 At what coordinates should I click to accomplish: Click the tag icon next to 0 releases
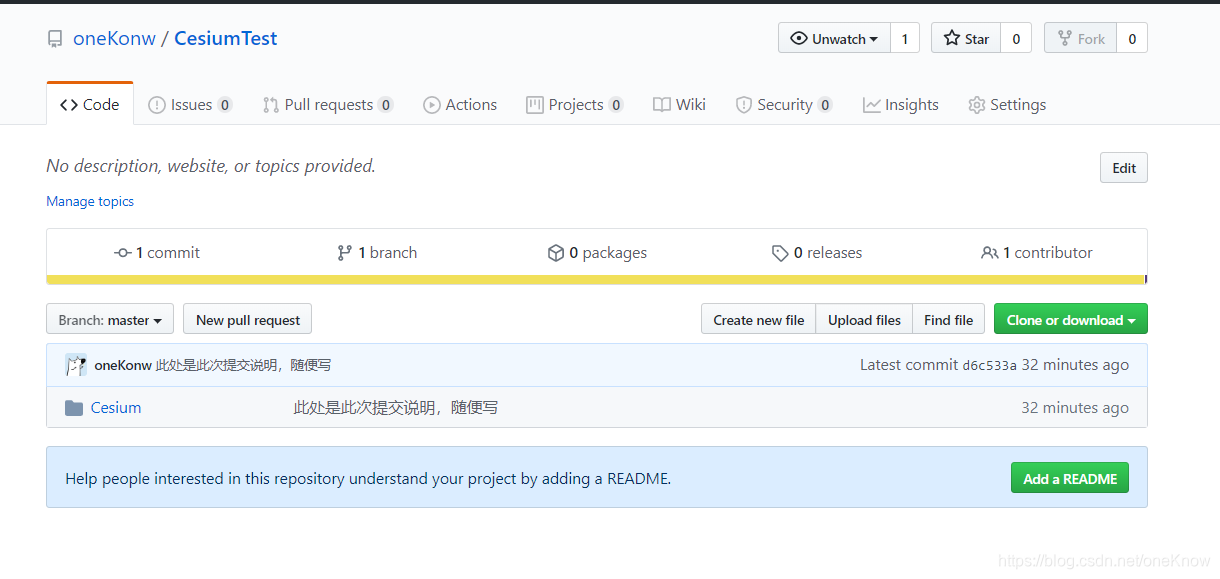780,253
